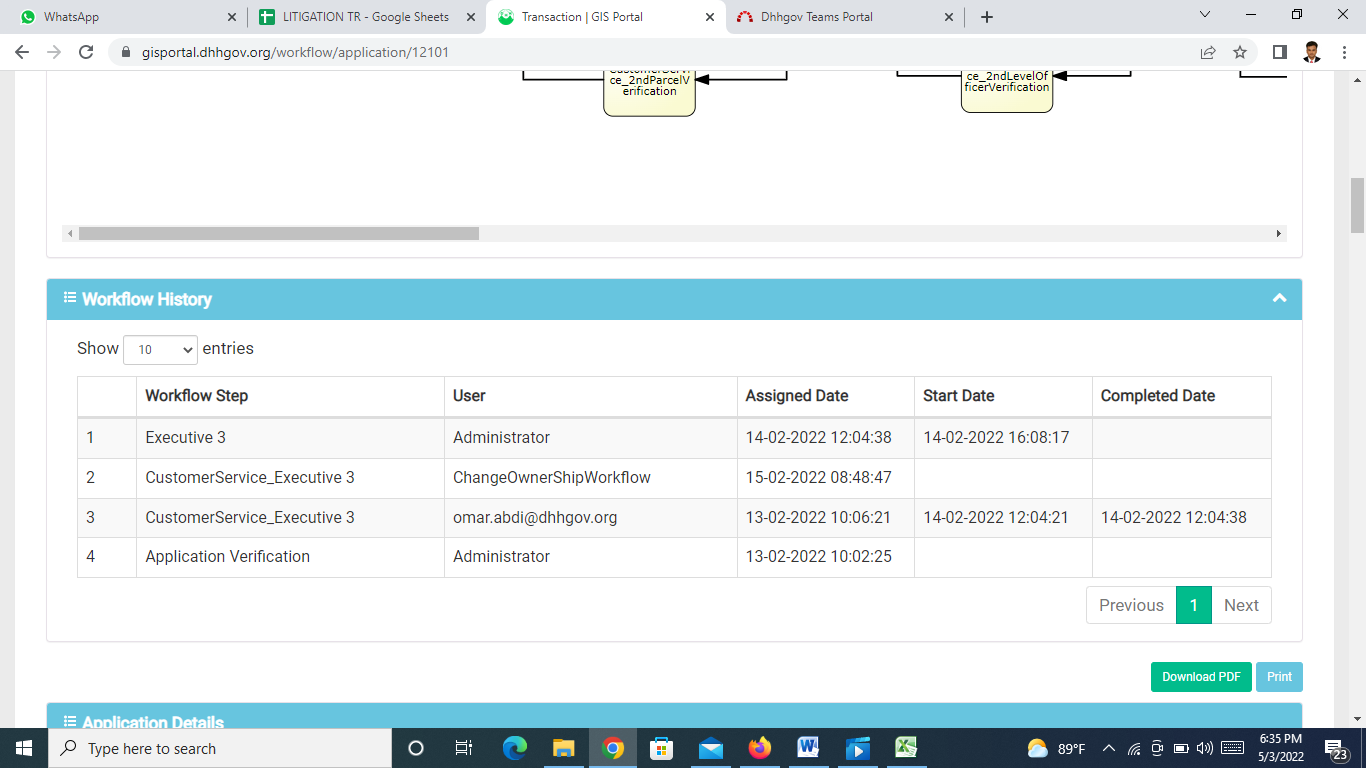
Task: Sort by Start Date column
Action: click(1003, 396)
